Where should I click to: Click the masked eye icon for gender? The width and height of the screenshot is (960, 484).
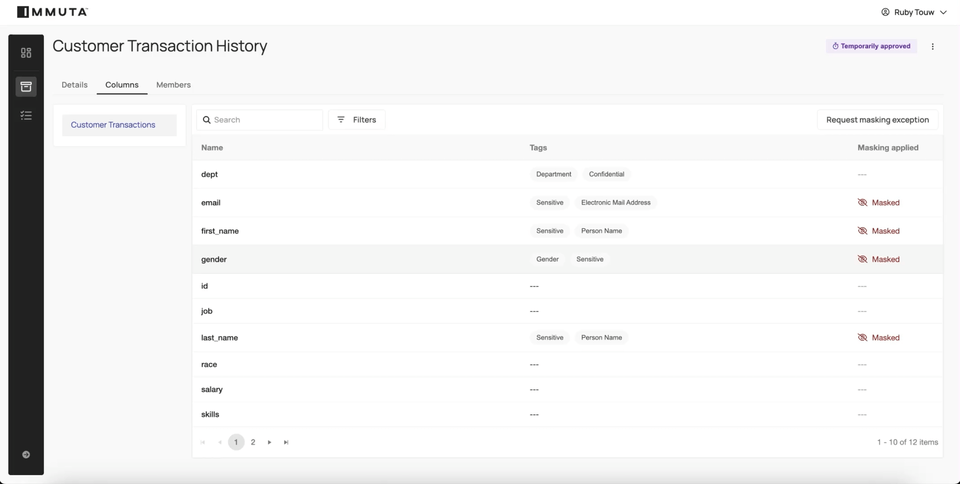pyautogui.click(x=862, y=259)
